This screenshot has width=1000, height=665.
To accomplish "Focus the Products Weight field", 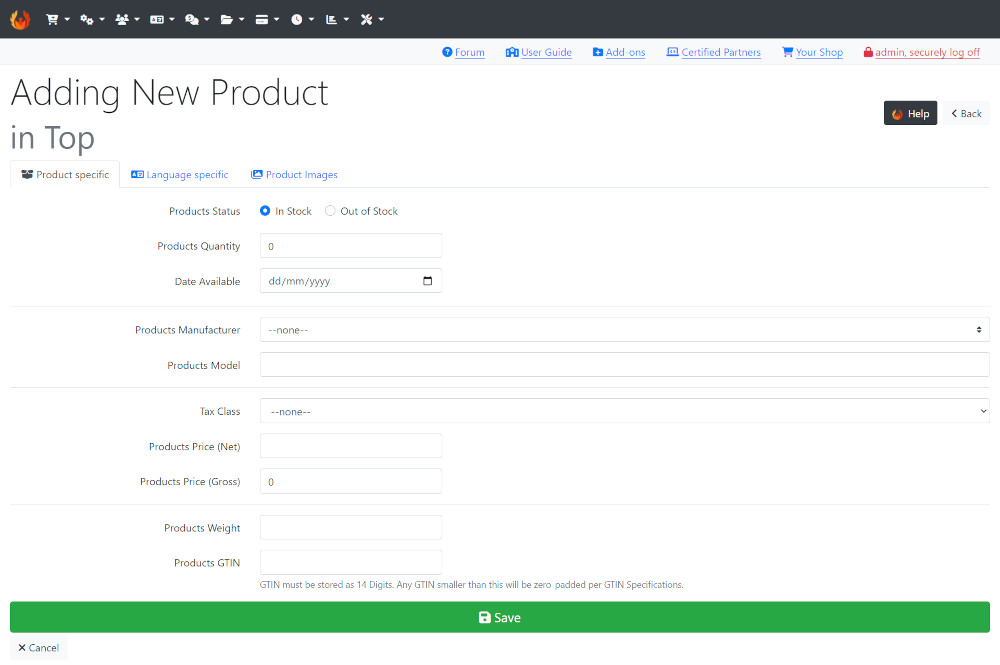I will (x=351, y=528).
